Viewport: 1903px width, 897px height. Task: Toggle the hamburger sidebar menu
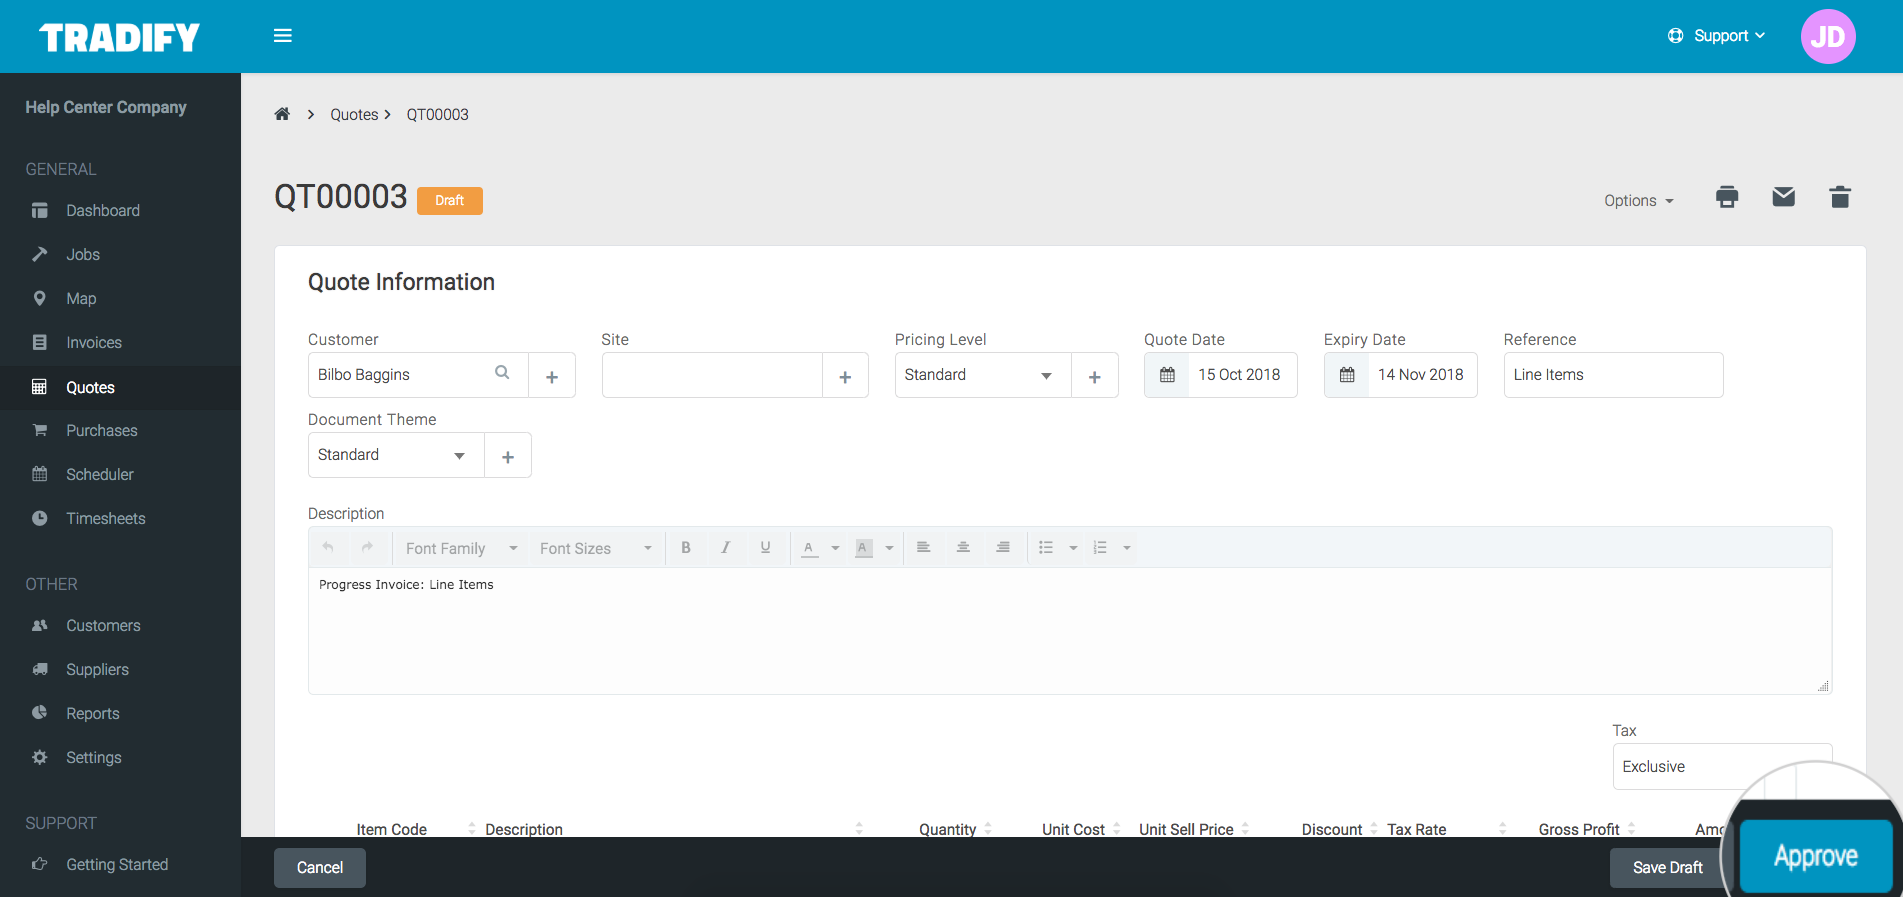tap(283, 36)
